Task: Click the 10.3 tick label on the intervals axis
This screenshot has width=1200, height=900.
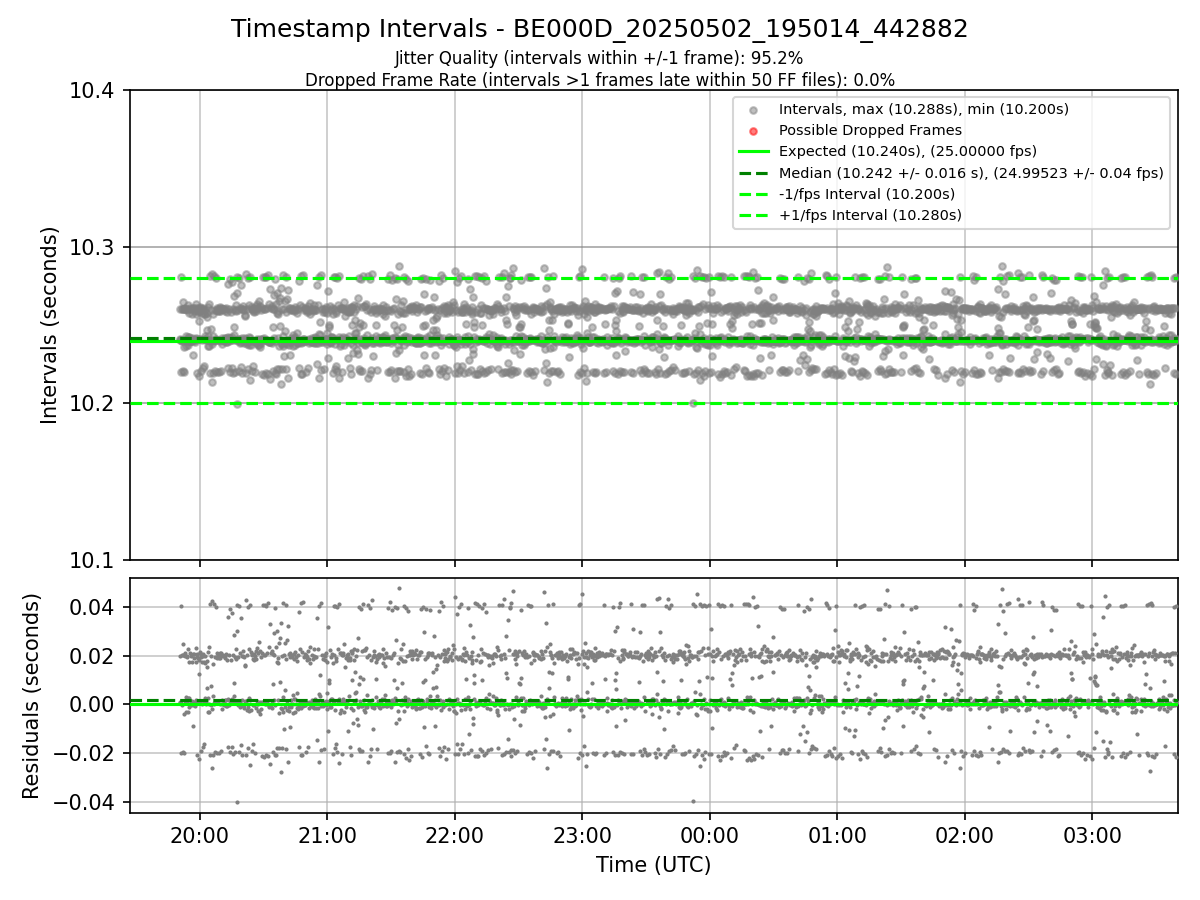Action: pyautogui.click(x=94, y=247)
